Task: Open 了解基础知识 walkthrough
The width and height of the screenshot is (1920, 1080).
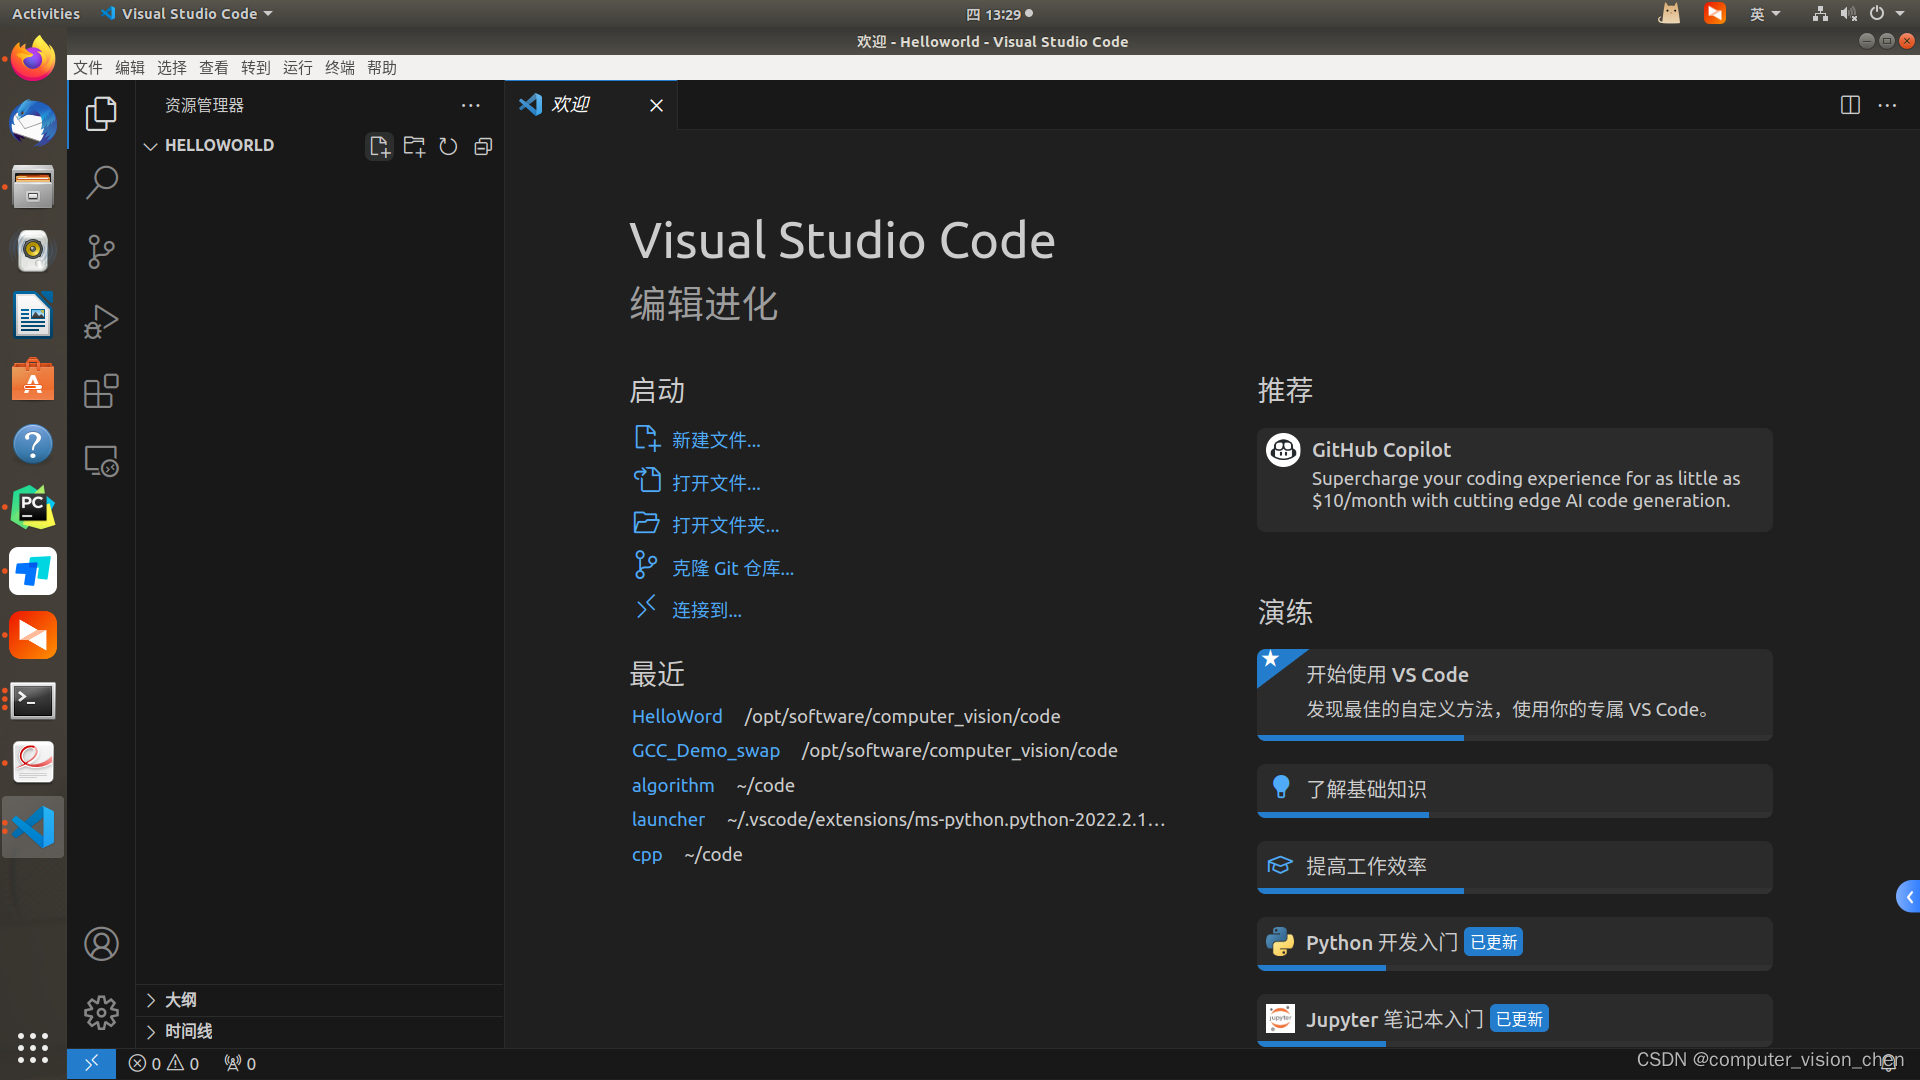Action: tap(1514, 790)
